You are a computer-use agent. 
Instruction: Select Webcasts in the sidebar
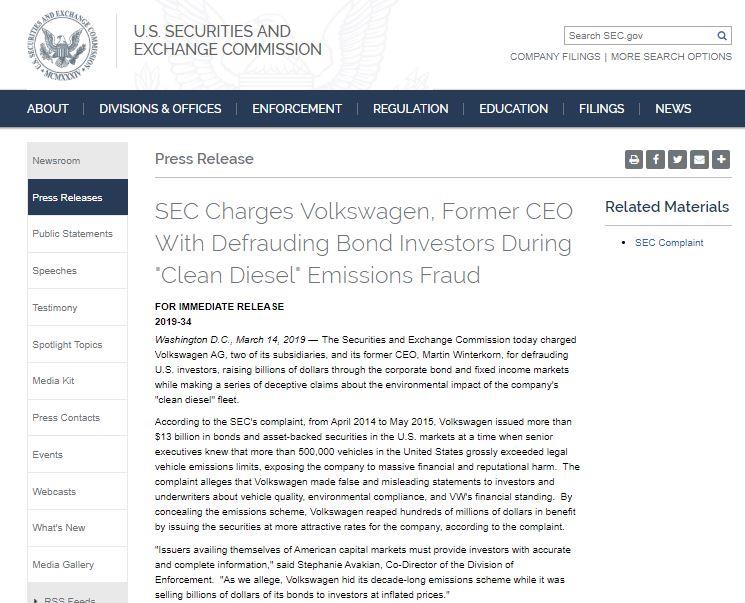coord(77,492)
